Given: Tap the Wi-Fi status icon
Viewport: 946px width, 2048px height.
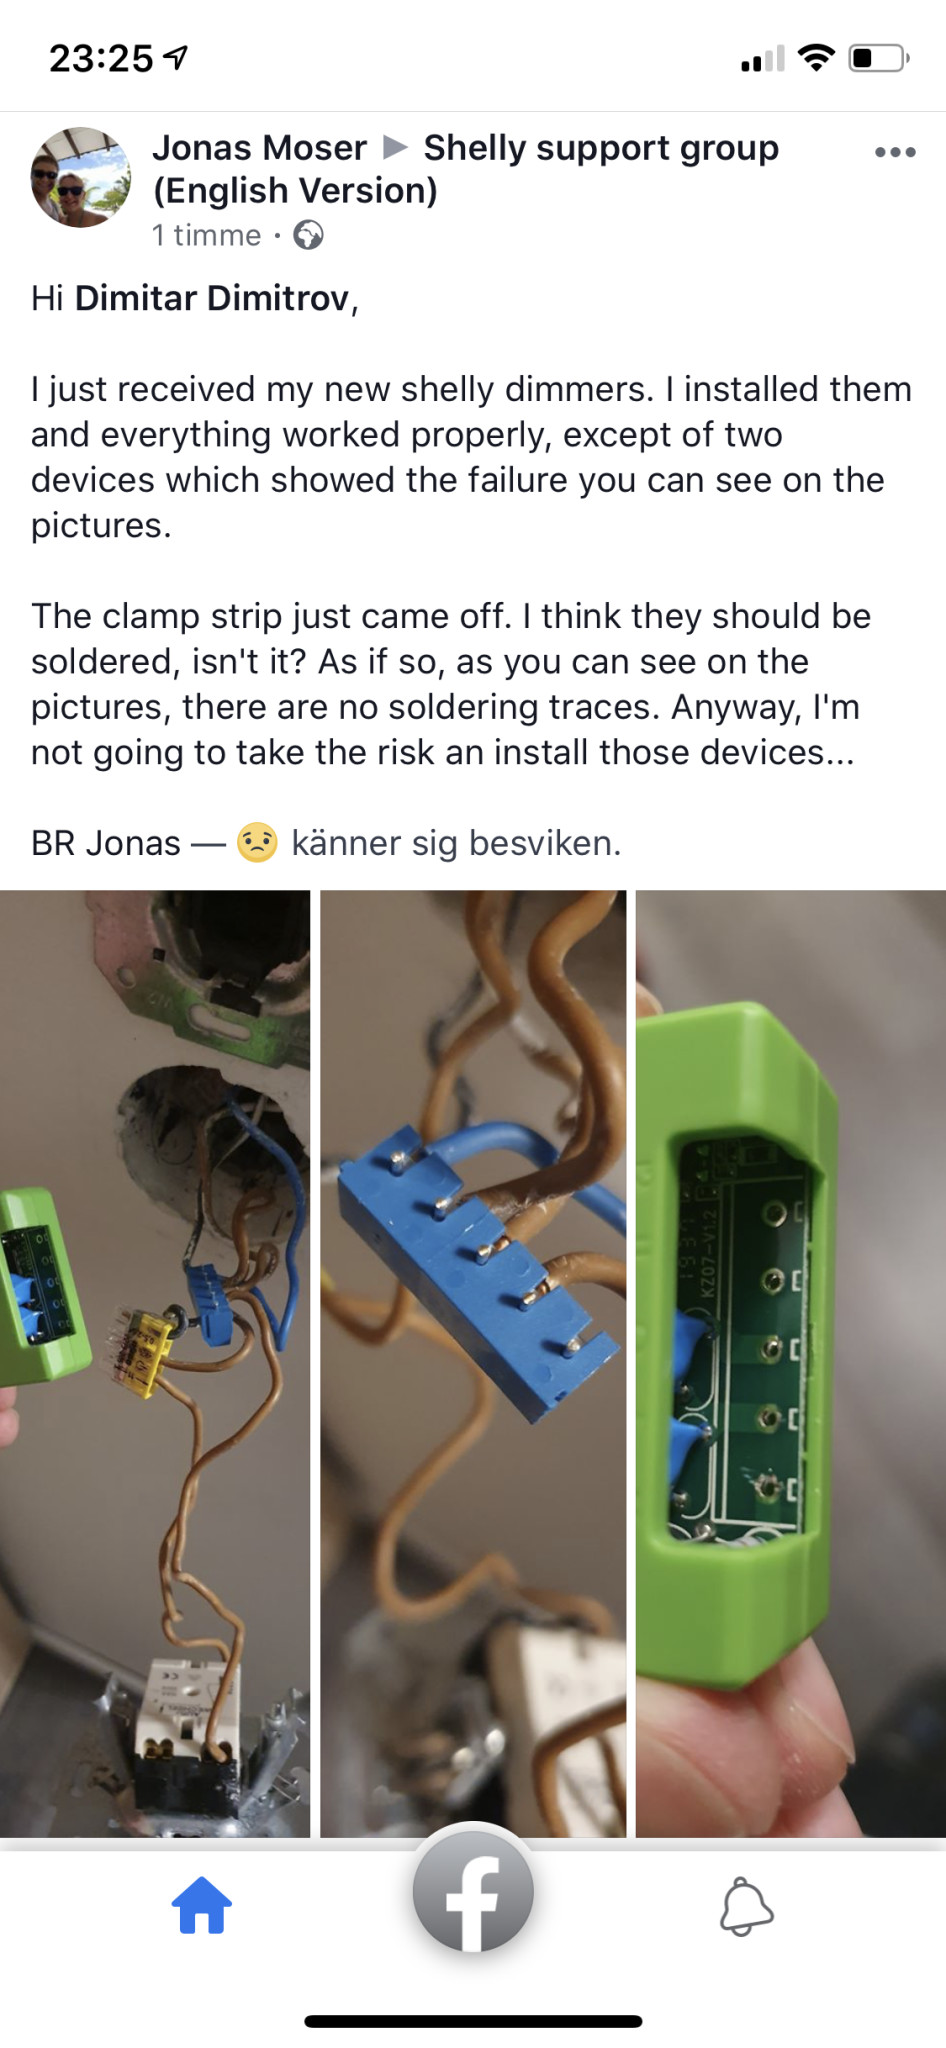Looking at the screenshot, I should pyautogui.click(x=817, y=58).
